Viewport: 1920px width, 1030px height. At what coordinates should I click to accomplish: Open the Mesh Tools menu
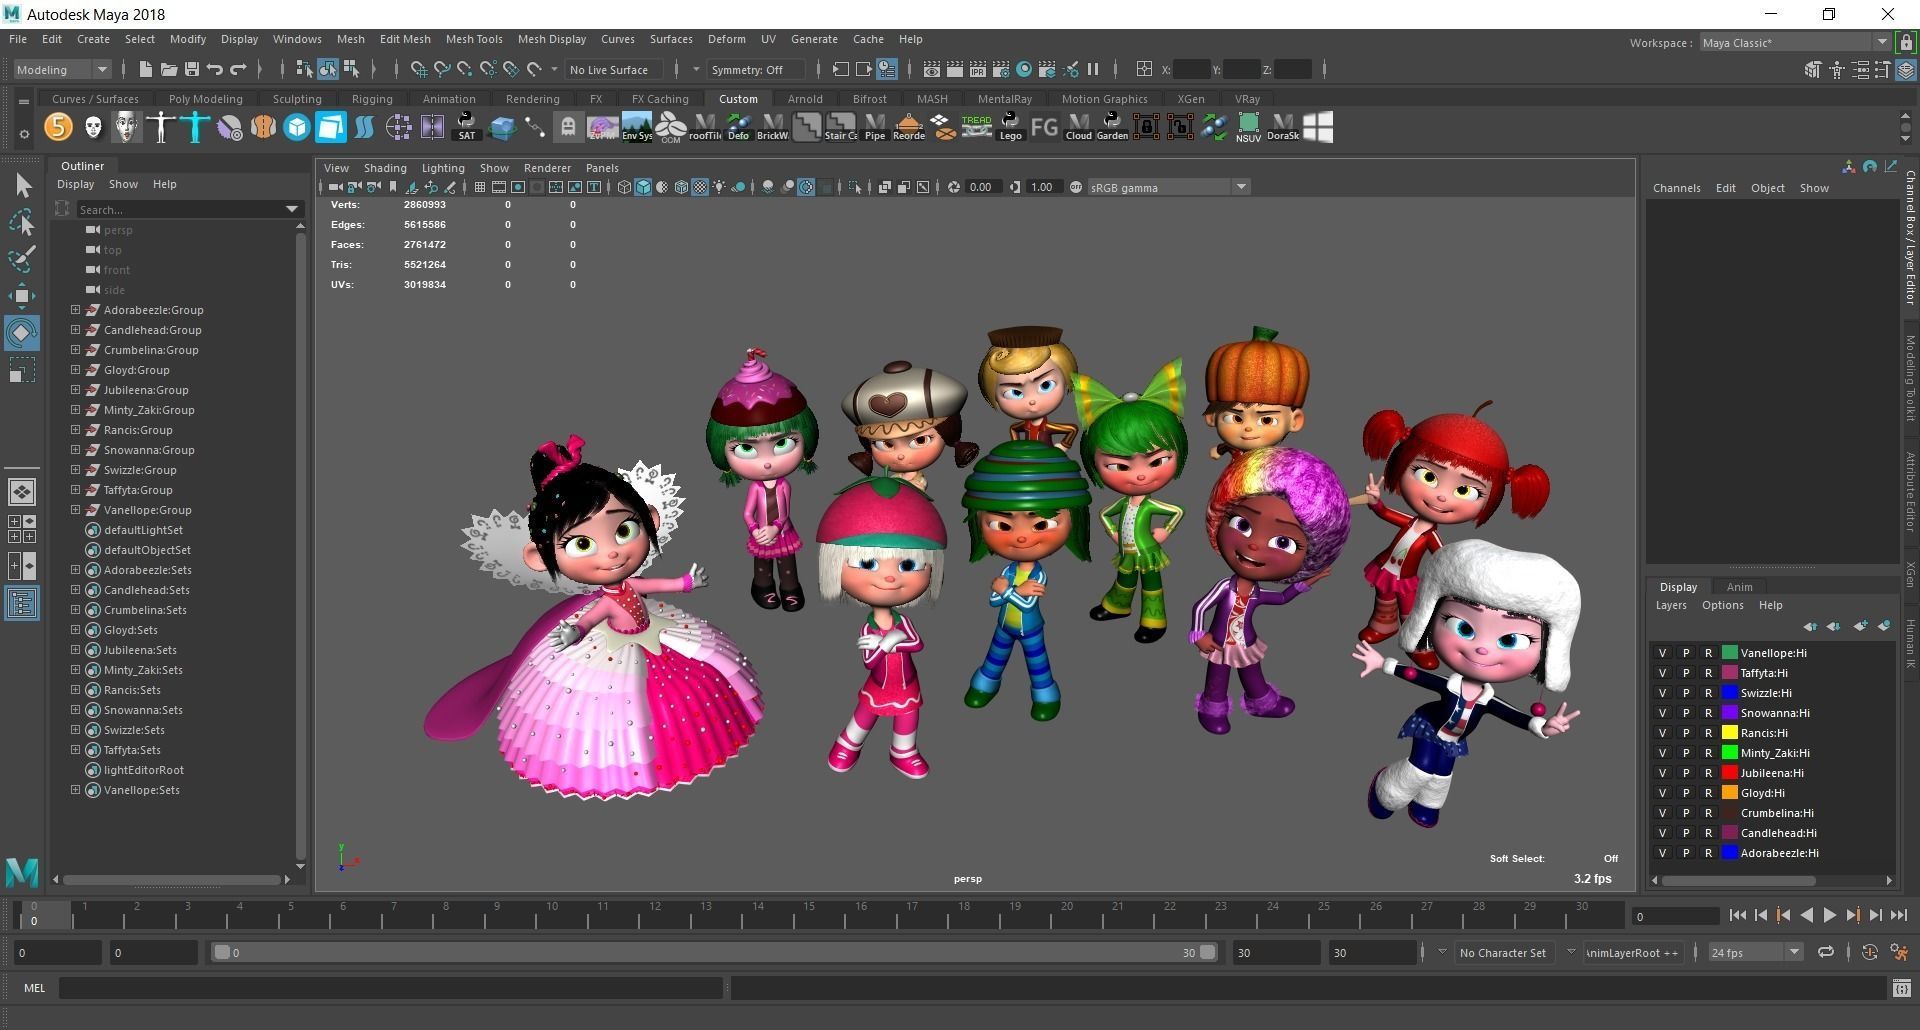474,39
